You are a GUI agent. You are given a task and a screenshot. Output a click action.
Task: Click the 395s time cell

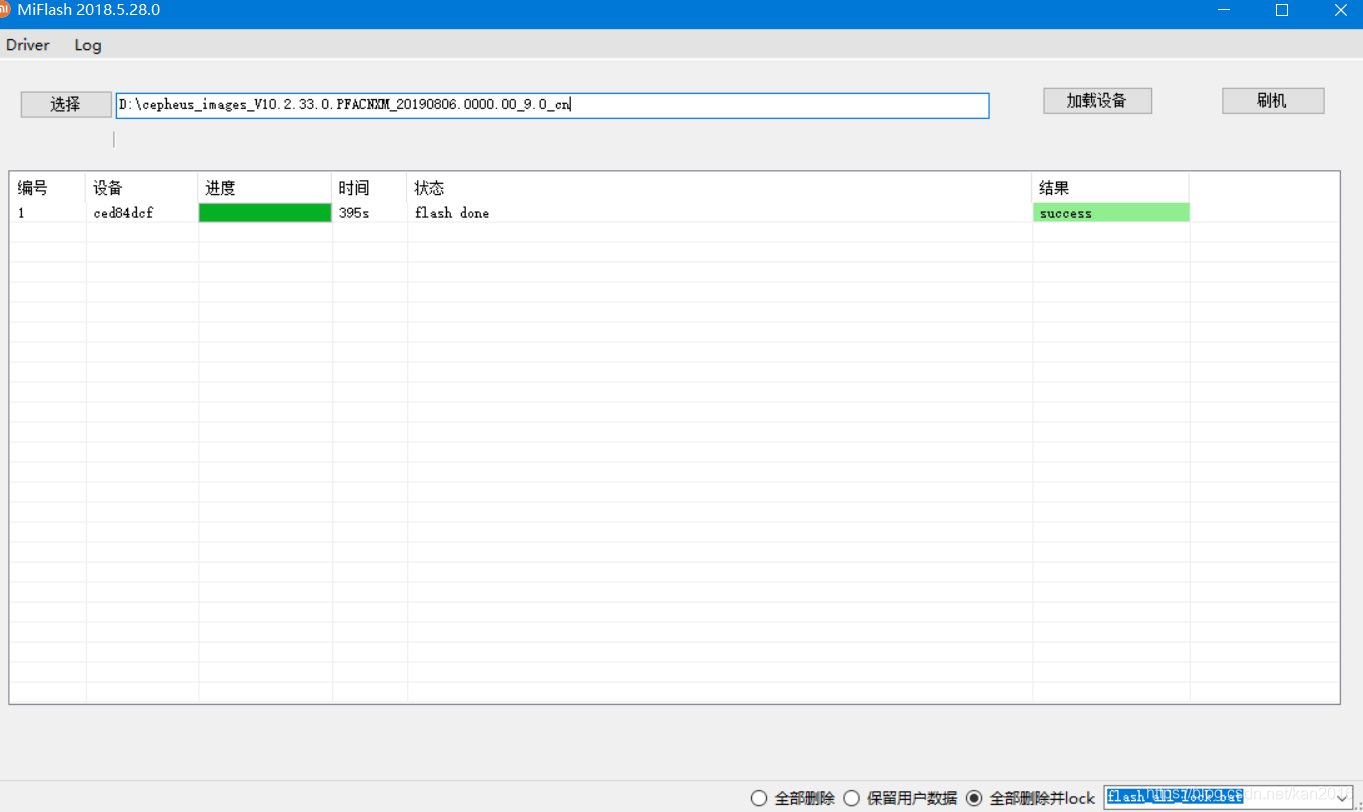click(354, 213)
